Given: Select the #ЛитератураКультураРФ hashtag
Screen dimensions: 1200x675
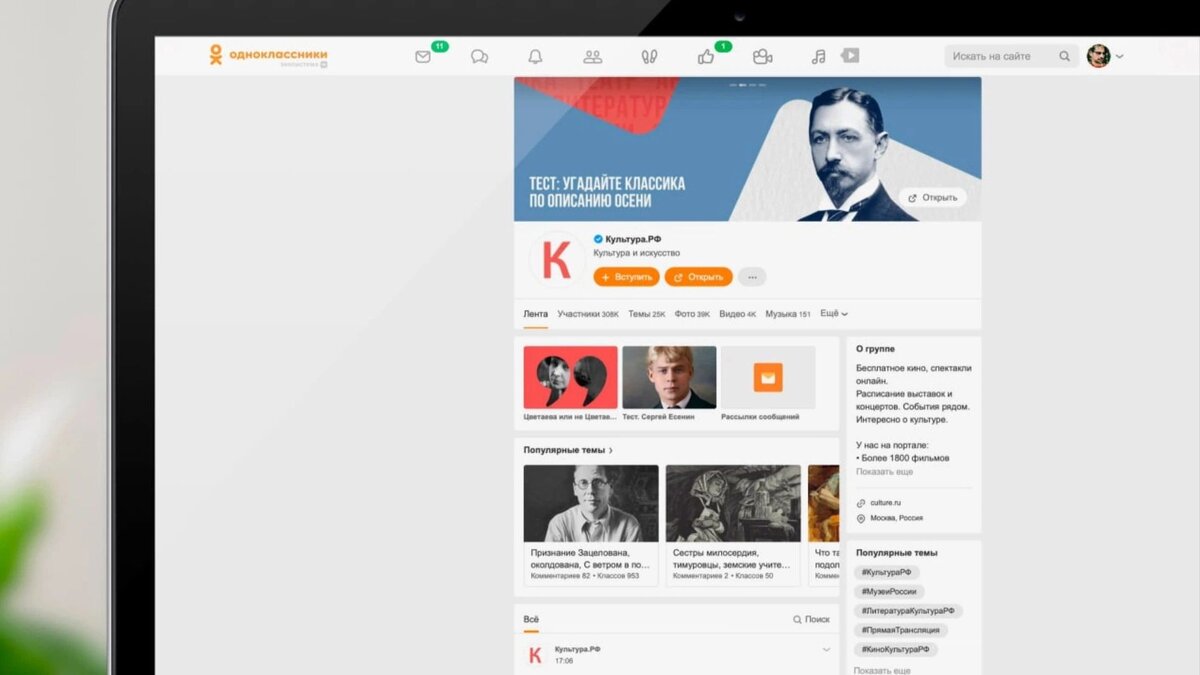Looking at the screenshot, I should coord(909,610).
